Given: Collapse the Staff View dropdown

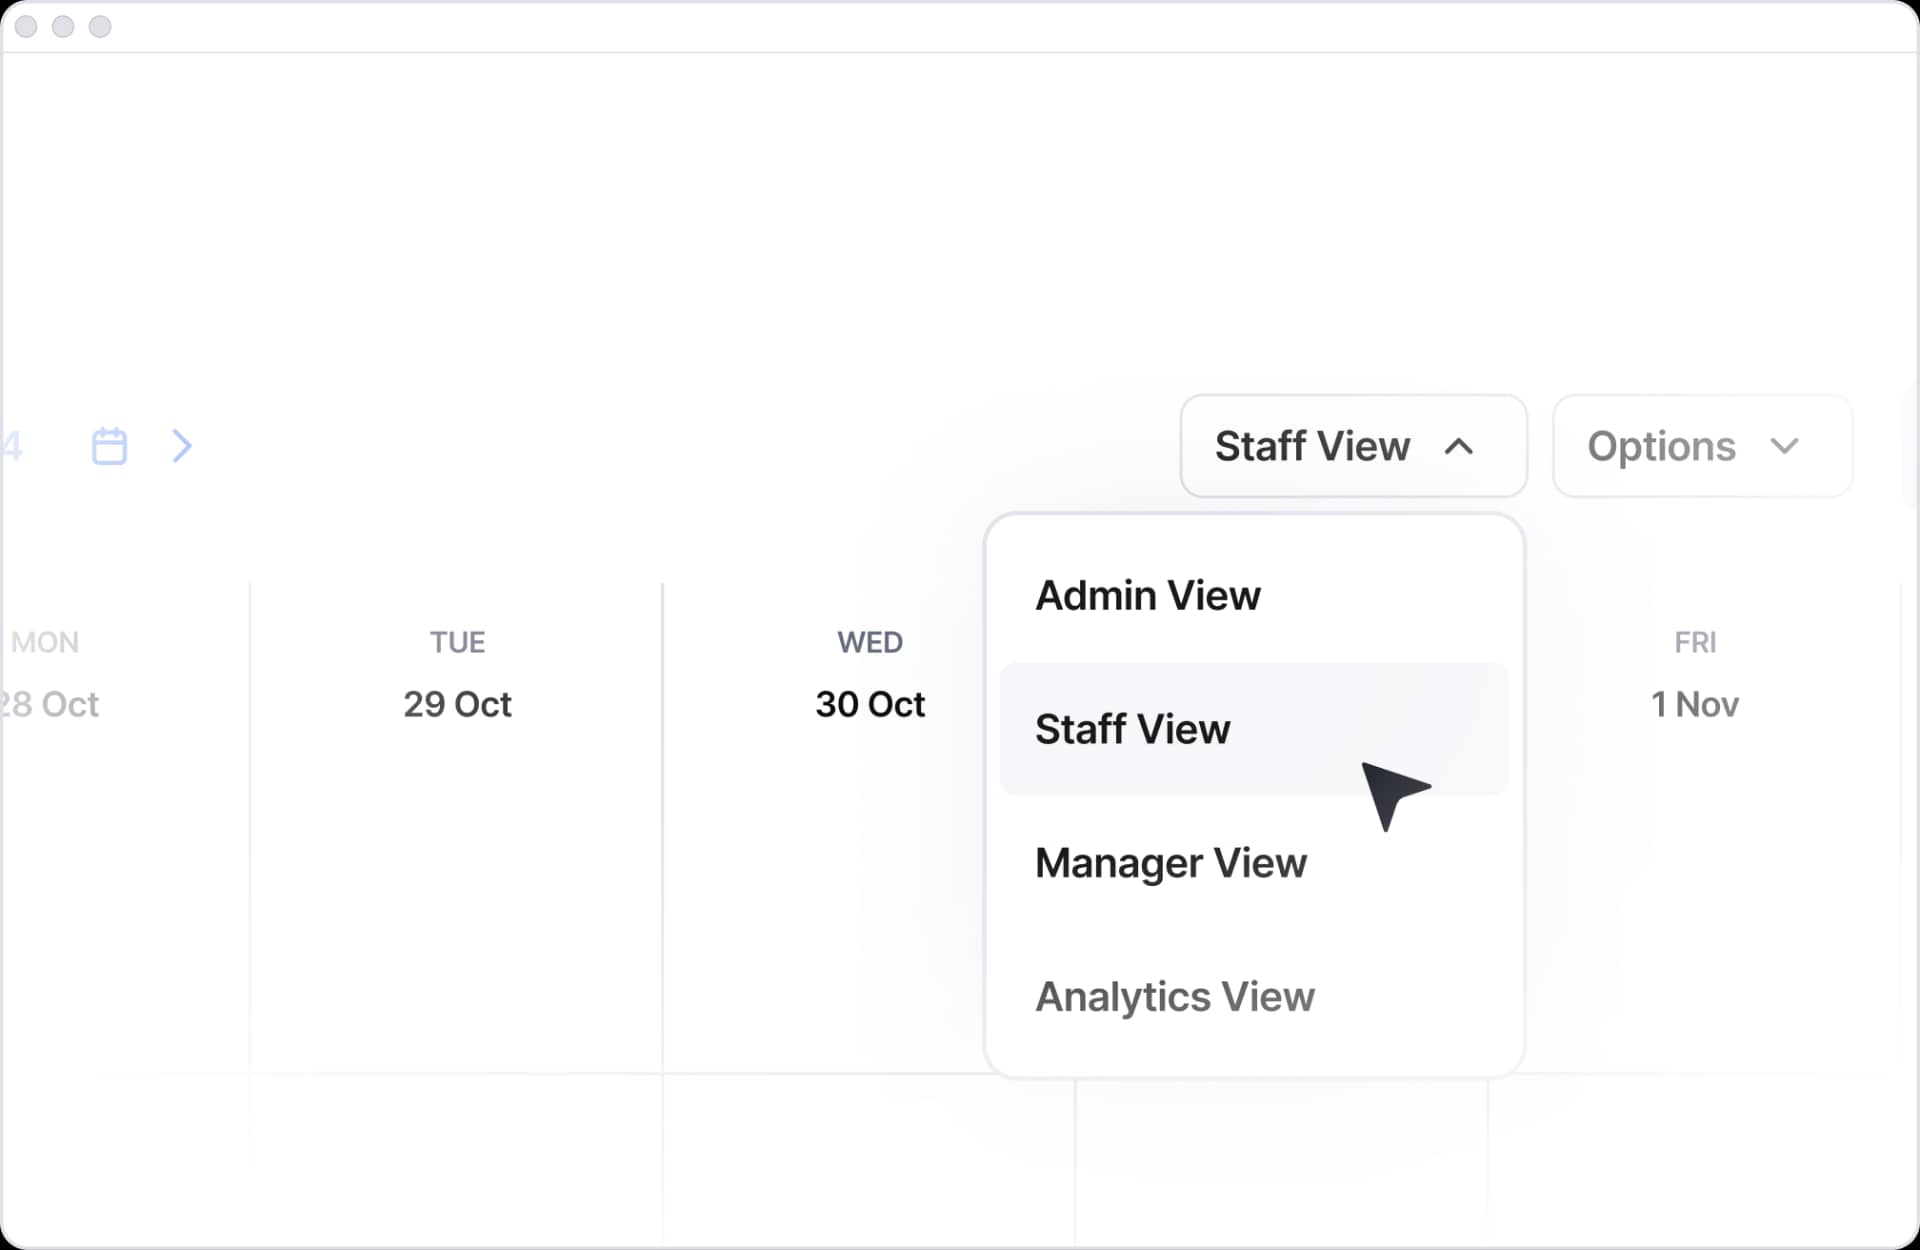Looking at the screenshot, I should [x=1352, y=446].
